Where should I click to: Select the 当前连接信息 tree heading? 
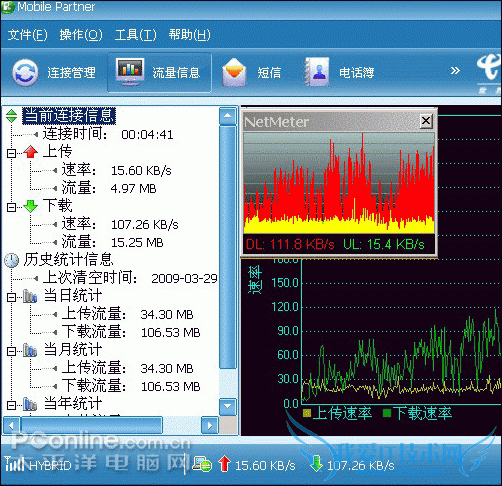pos(69,116)
